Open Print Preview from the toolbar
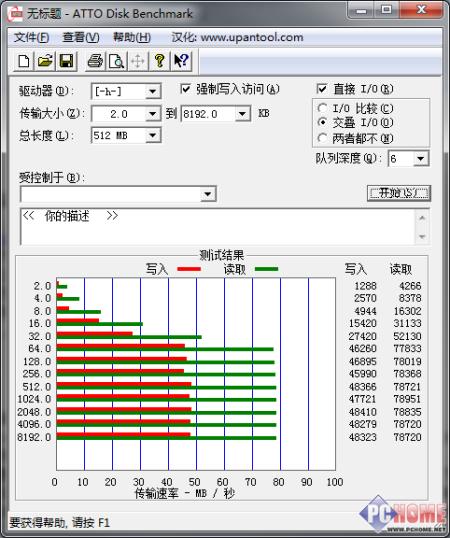450x538 pixels. pos(116,61)
